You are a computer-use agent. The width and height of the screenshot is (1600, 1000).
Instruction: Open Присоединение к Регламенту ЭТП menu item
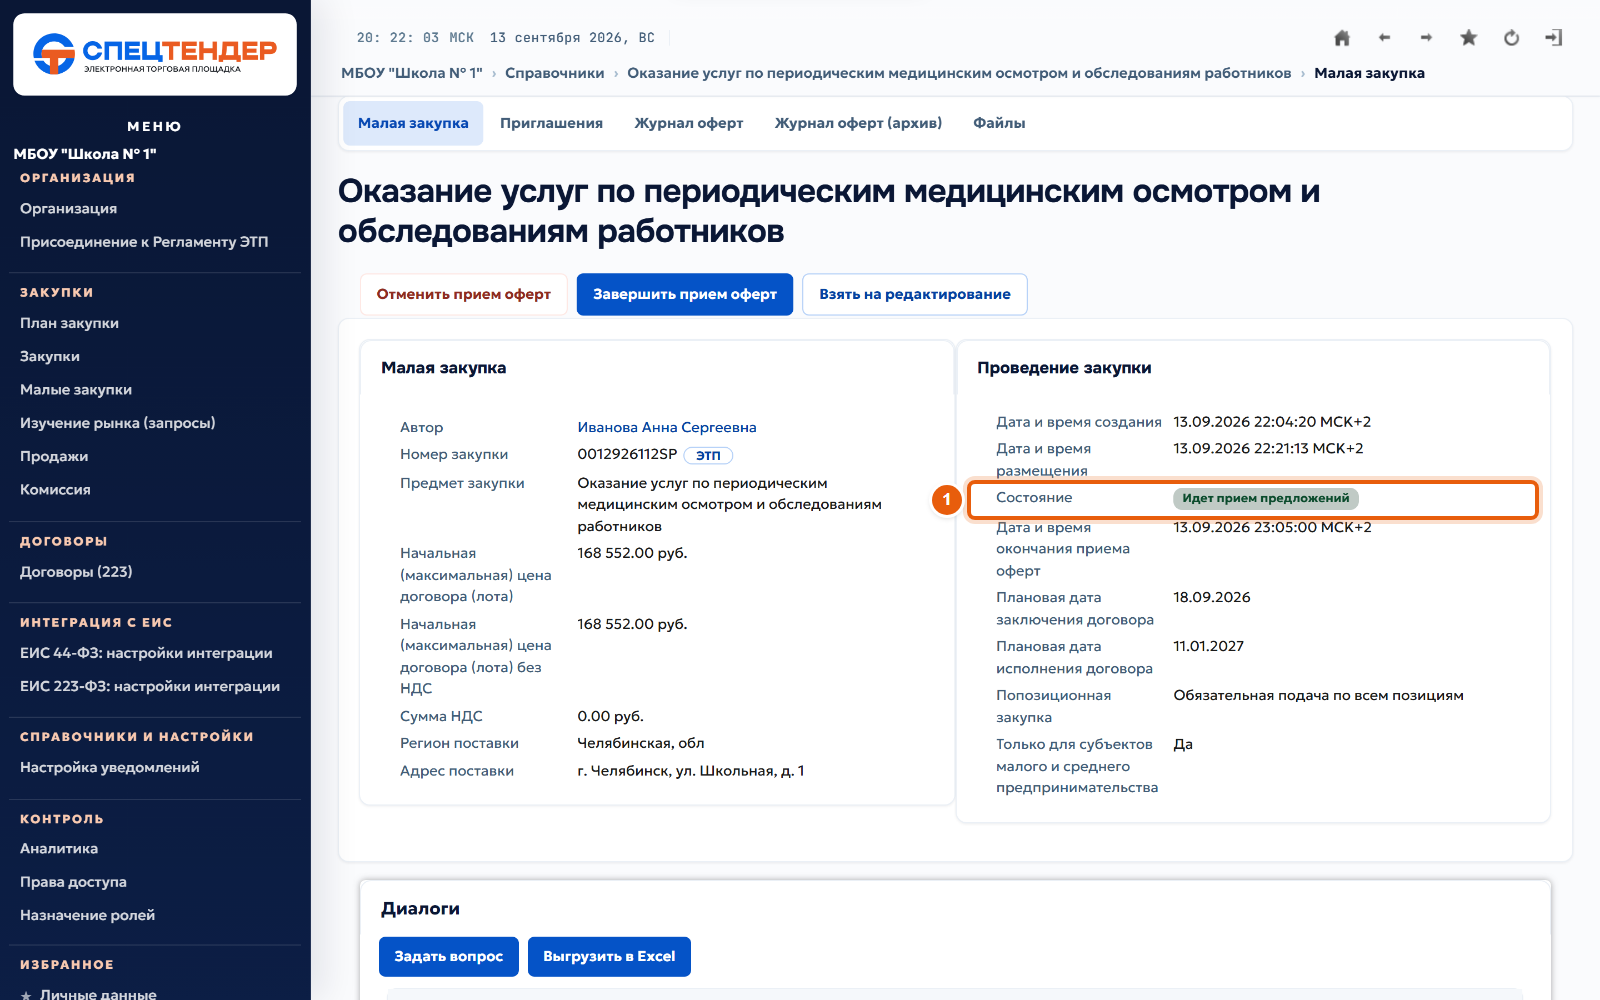point(144,242)
